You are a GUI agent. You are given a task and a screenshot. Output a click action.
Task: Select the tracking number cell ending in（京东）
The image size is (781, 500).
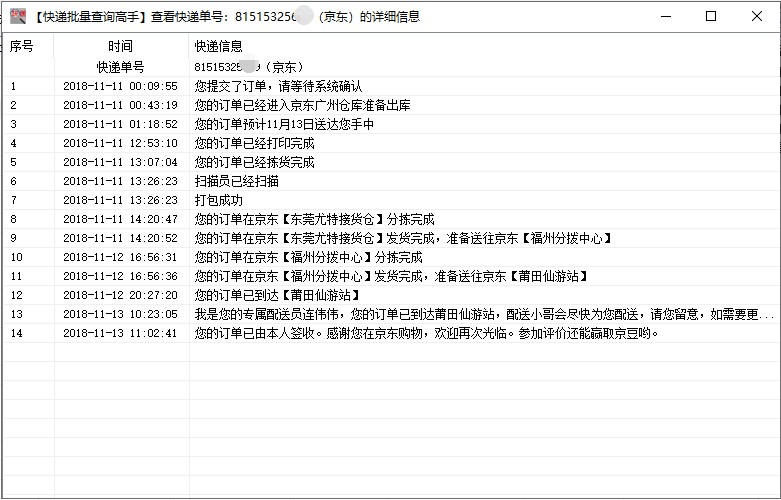coord(249,67)
